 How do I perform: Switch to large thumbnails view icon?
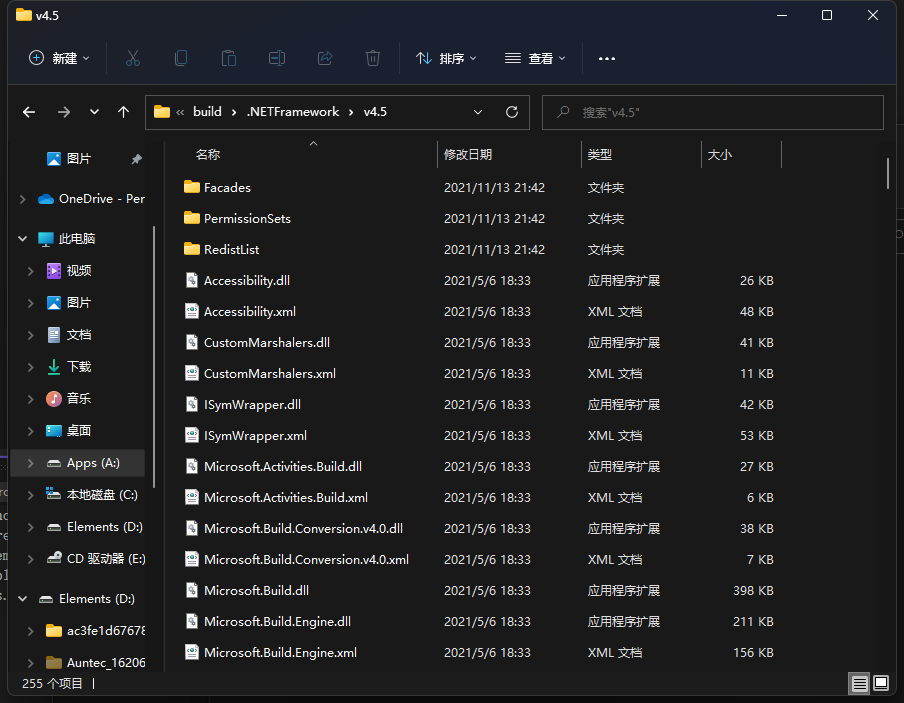point(881,684)
